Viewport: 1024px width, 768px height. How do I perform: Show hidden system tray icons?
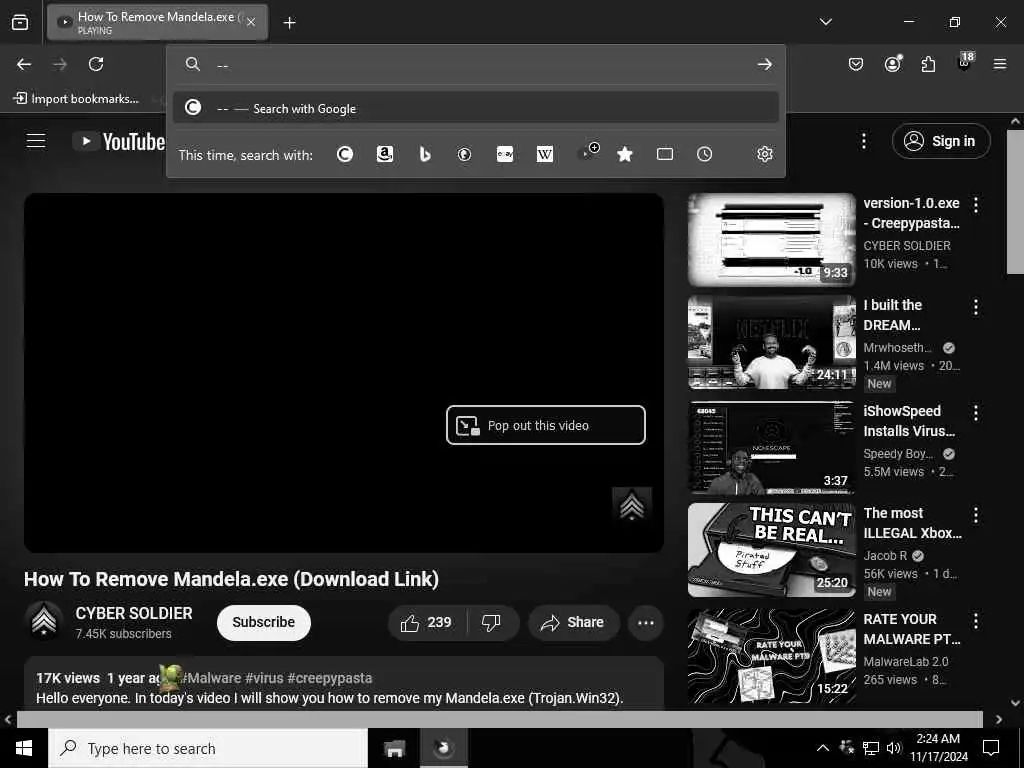click(x=823, y=748)
